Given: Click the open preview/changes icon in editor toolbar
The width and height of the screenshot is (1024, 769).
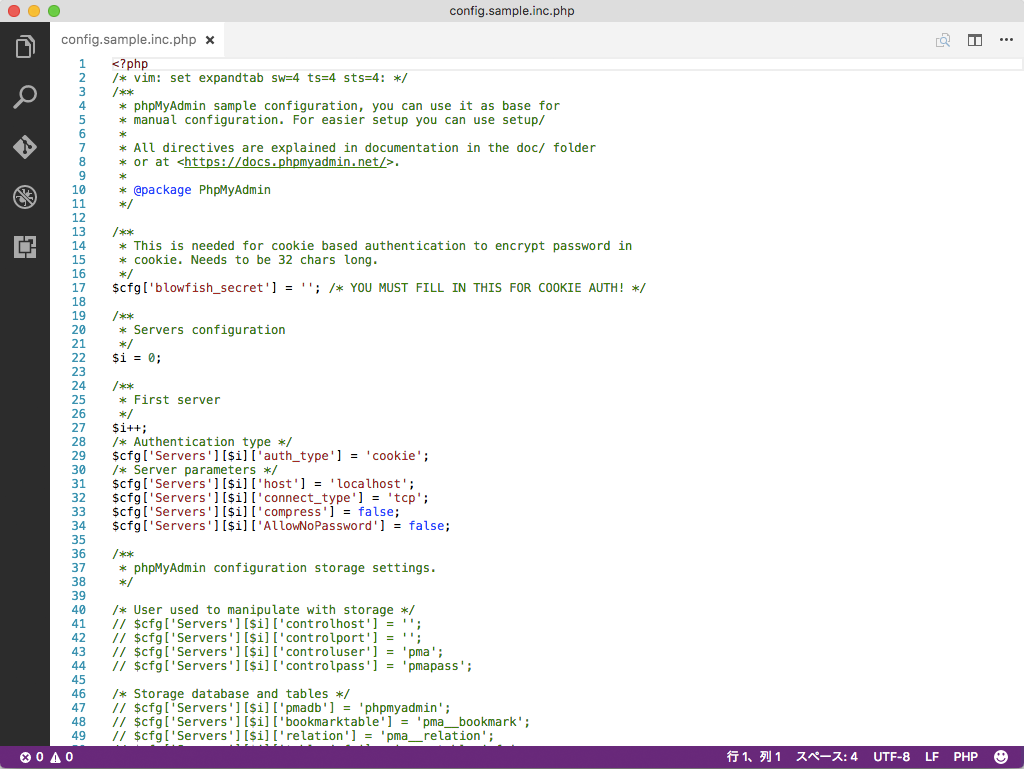Looking at the screenshot, I should [x=942, y=40].
